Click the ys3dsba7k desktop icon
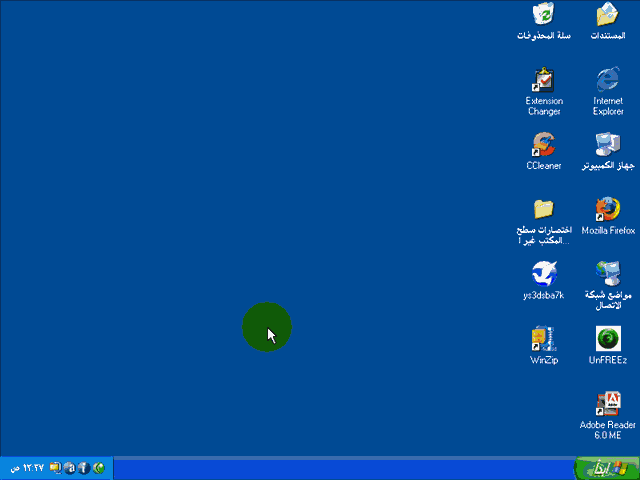The image size is (640, 480). coord(544,274)
